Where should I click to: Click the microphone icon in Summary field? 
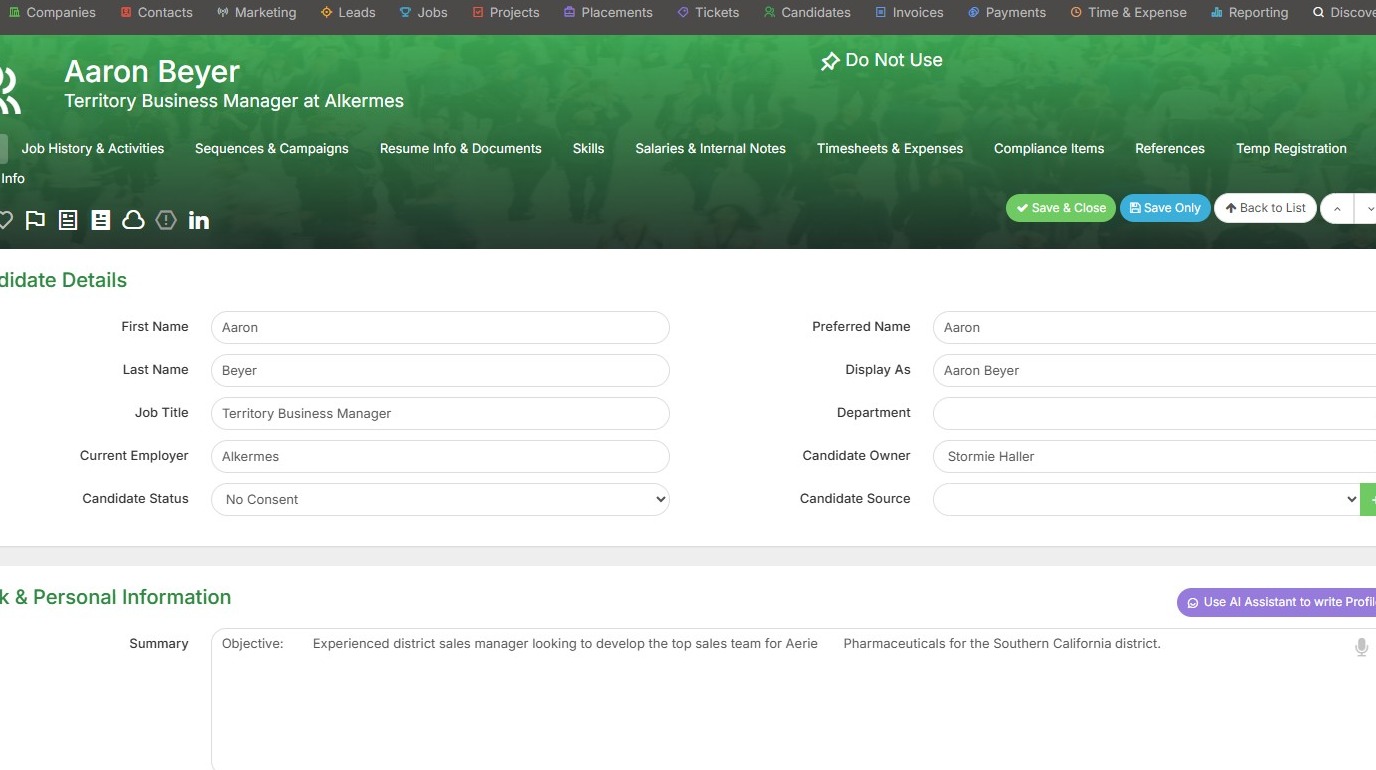(x=1361, y=647)
